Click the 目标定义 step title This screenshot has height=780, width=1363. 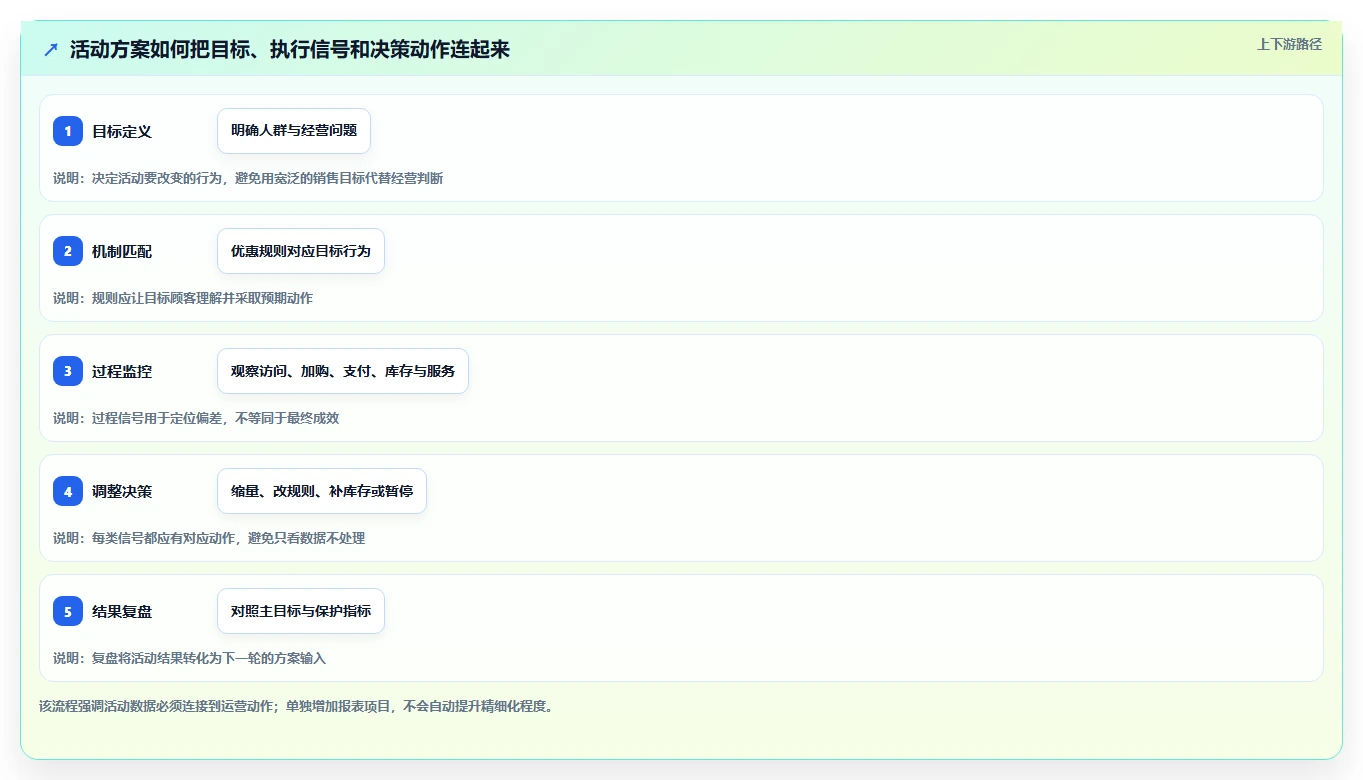point(122,131)
